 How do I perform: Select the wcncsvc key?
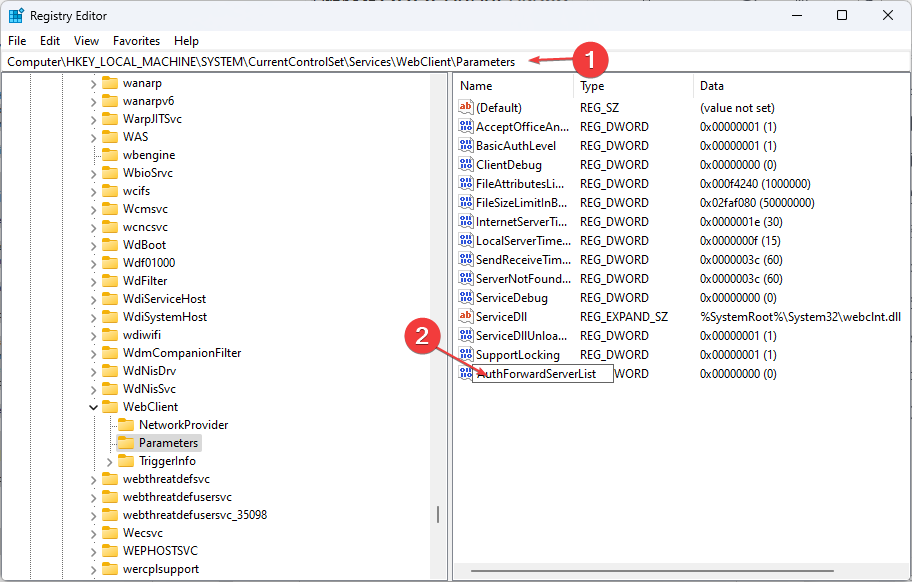(x=145, y=227)
